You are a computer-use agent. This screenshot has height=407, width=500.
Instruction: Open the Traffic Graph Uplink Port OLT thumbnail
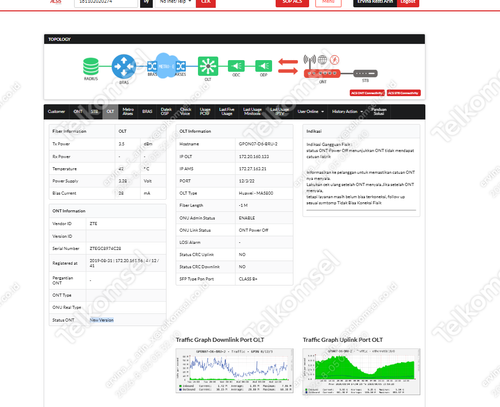(361, 372)
